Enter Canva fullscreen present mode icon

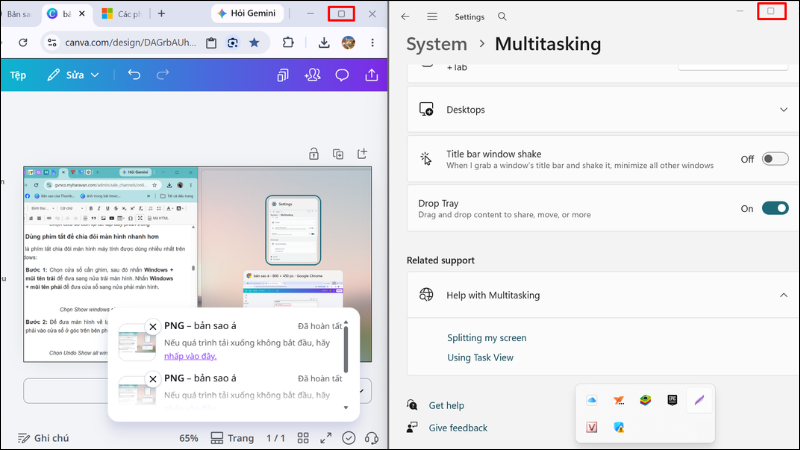[x=326, y=438]
